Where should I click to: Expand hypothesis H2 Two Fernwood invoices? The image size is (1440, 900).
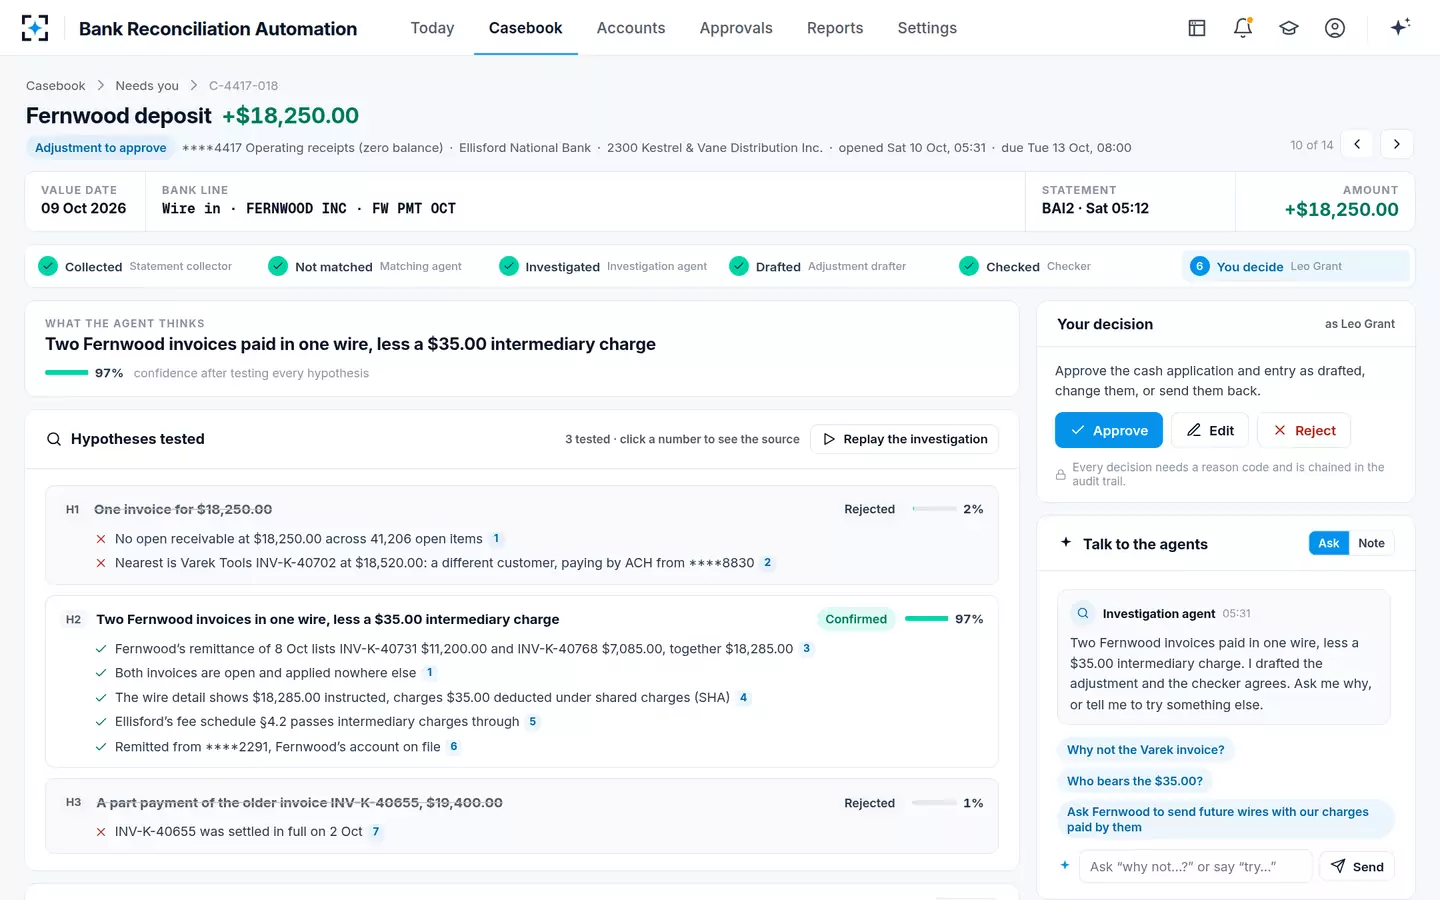522,619
